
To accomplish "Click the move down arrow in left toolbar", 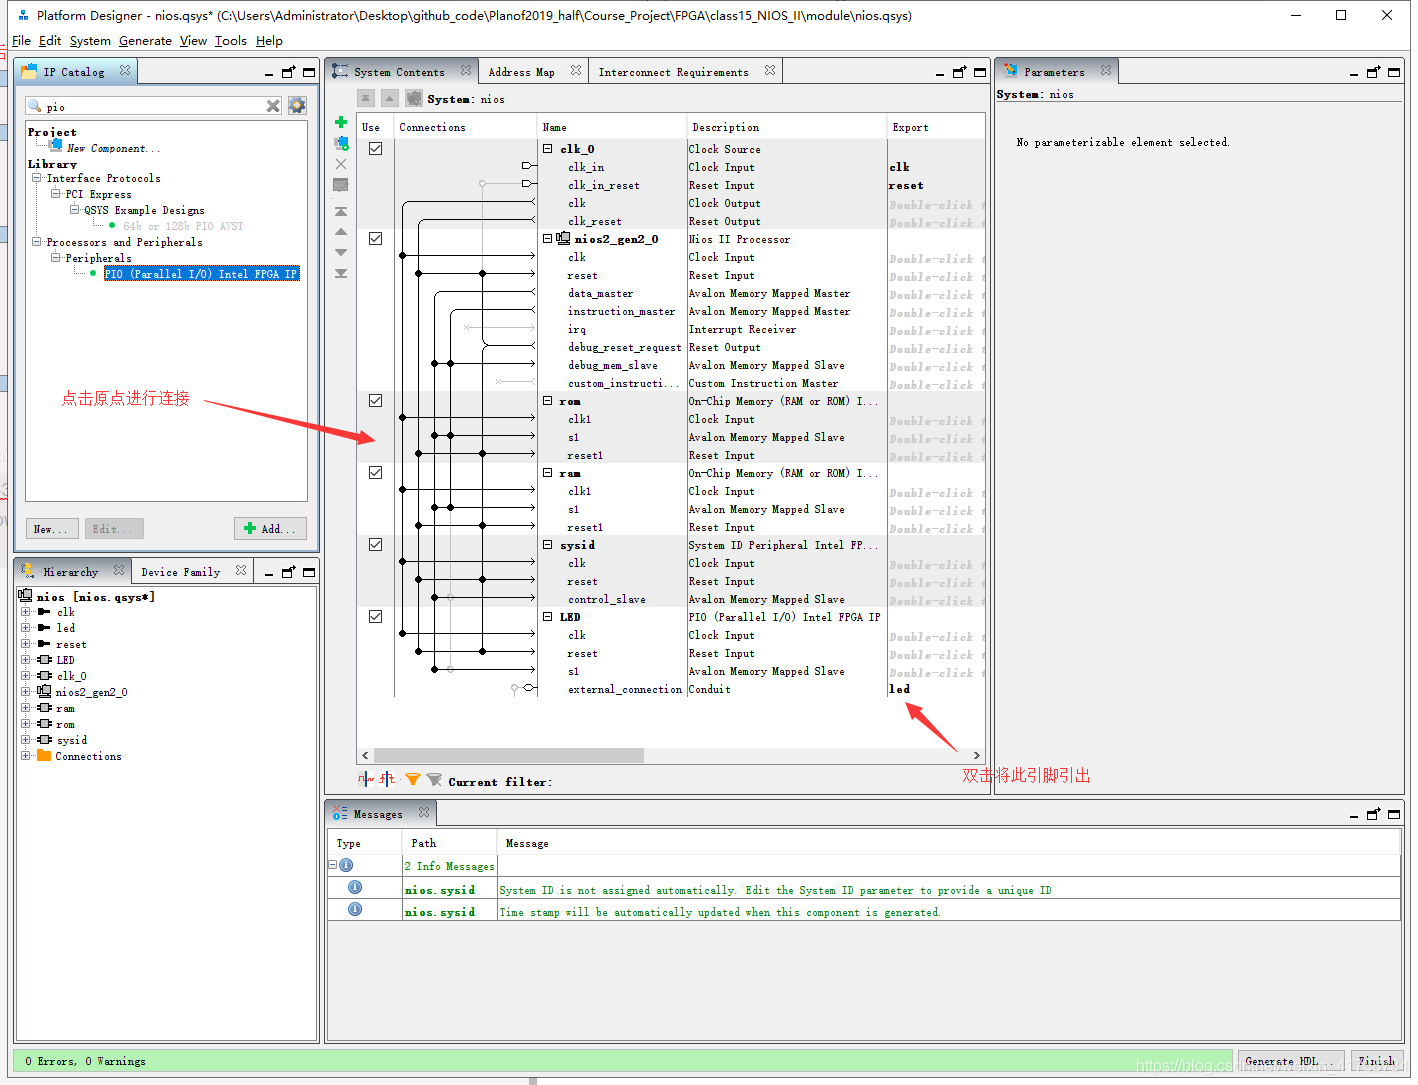I will [x=341, y=252].
